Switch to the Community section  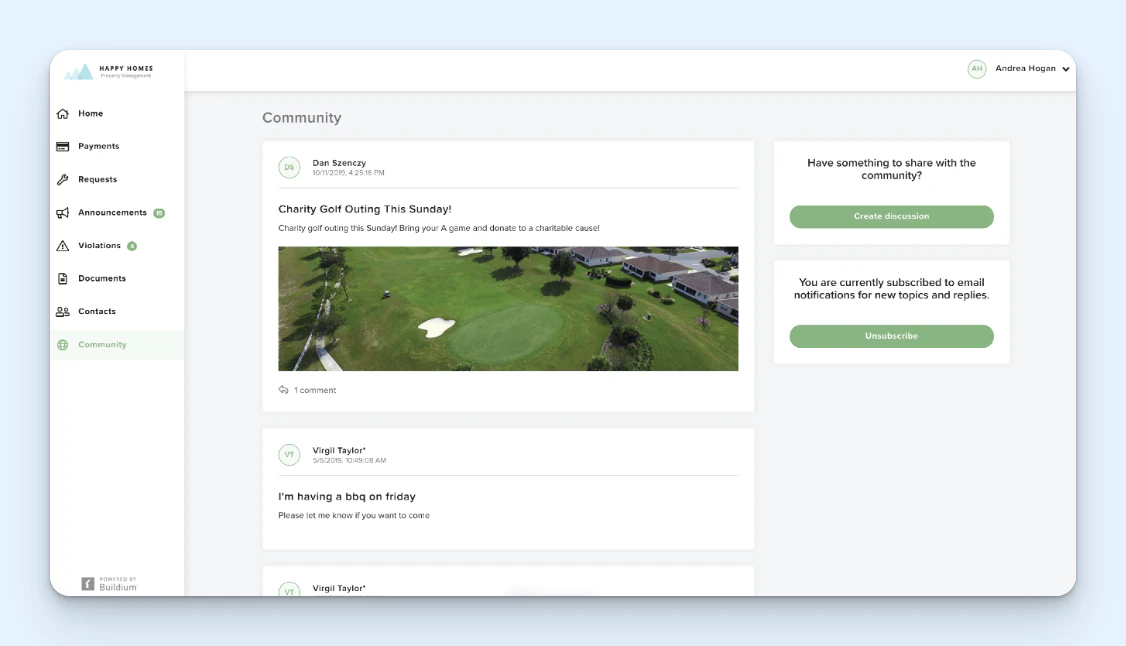click(103, 344)
